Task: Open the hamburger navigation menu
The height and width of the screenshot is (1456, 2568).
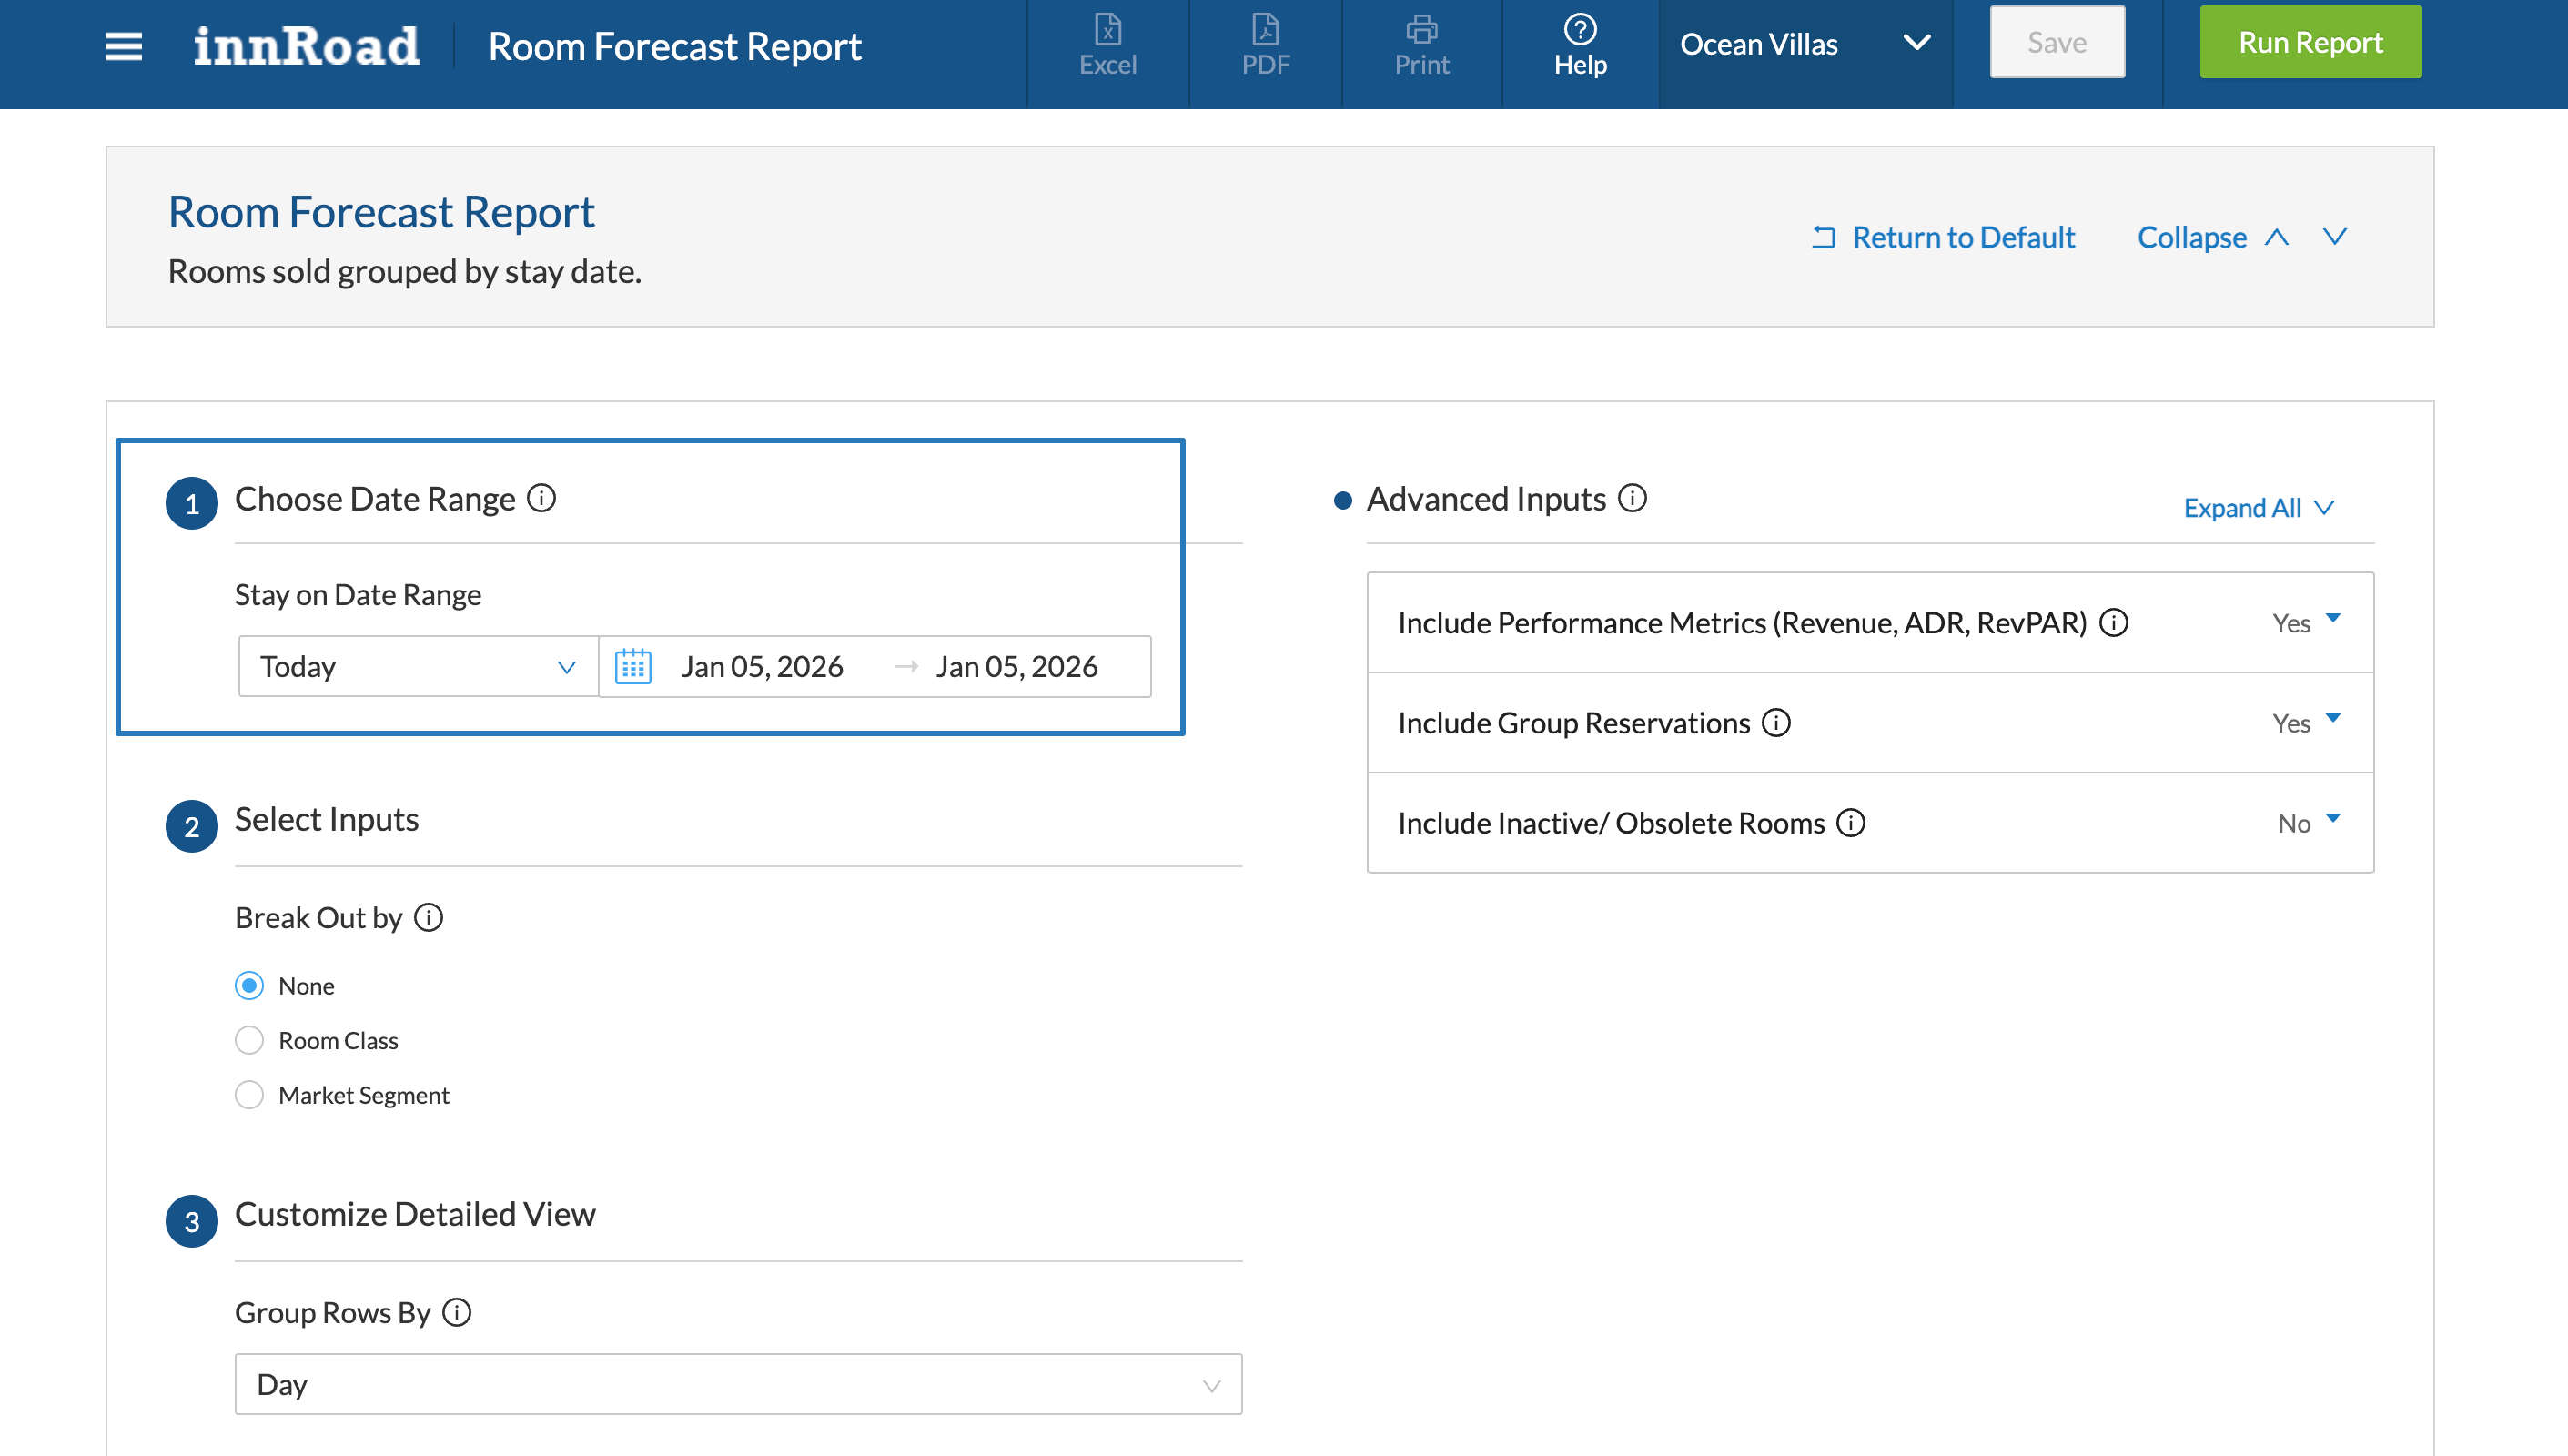Action: [123, 46]
